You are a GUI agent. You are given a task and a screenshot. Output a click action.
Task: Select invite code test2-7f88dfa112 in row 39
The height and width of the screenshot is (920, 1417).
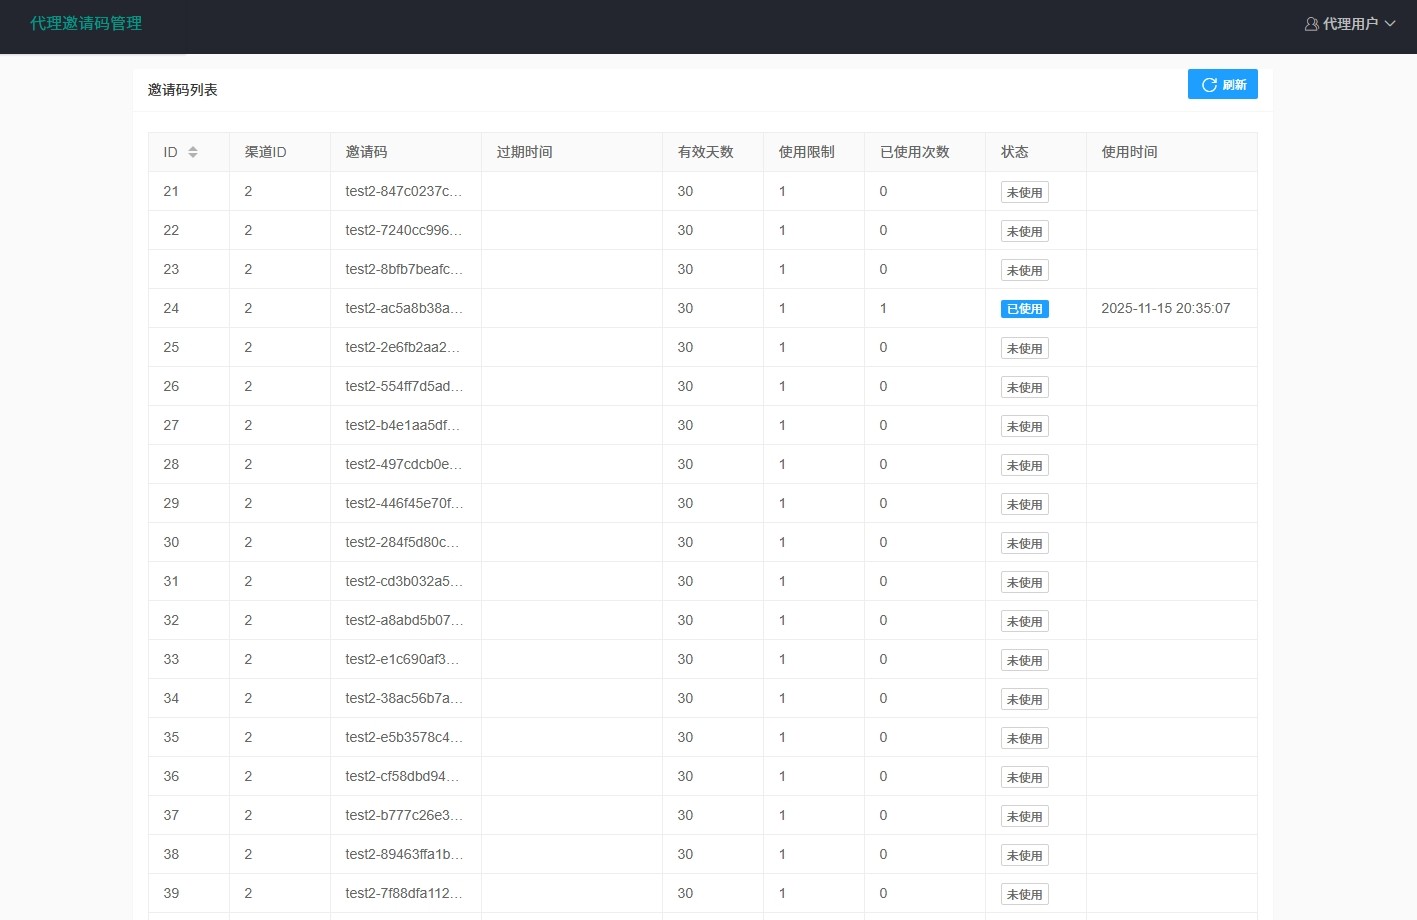[x=404, y=893]
